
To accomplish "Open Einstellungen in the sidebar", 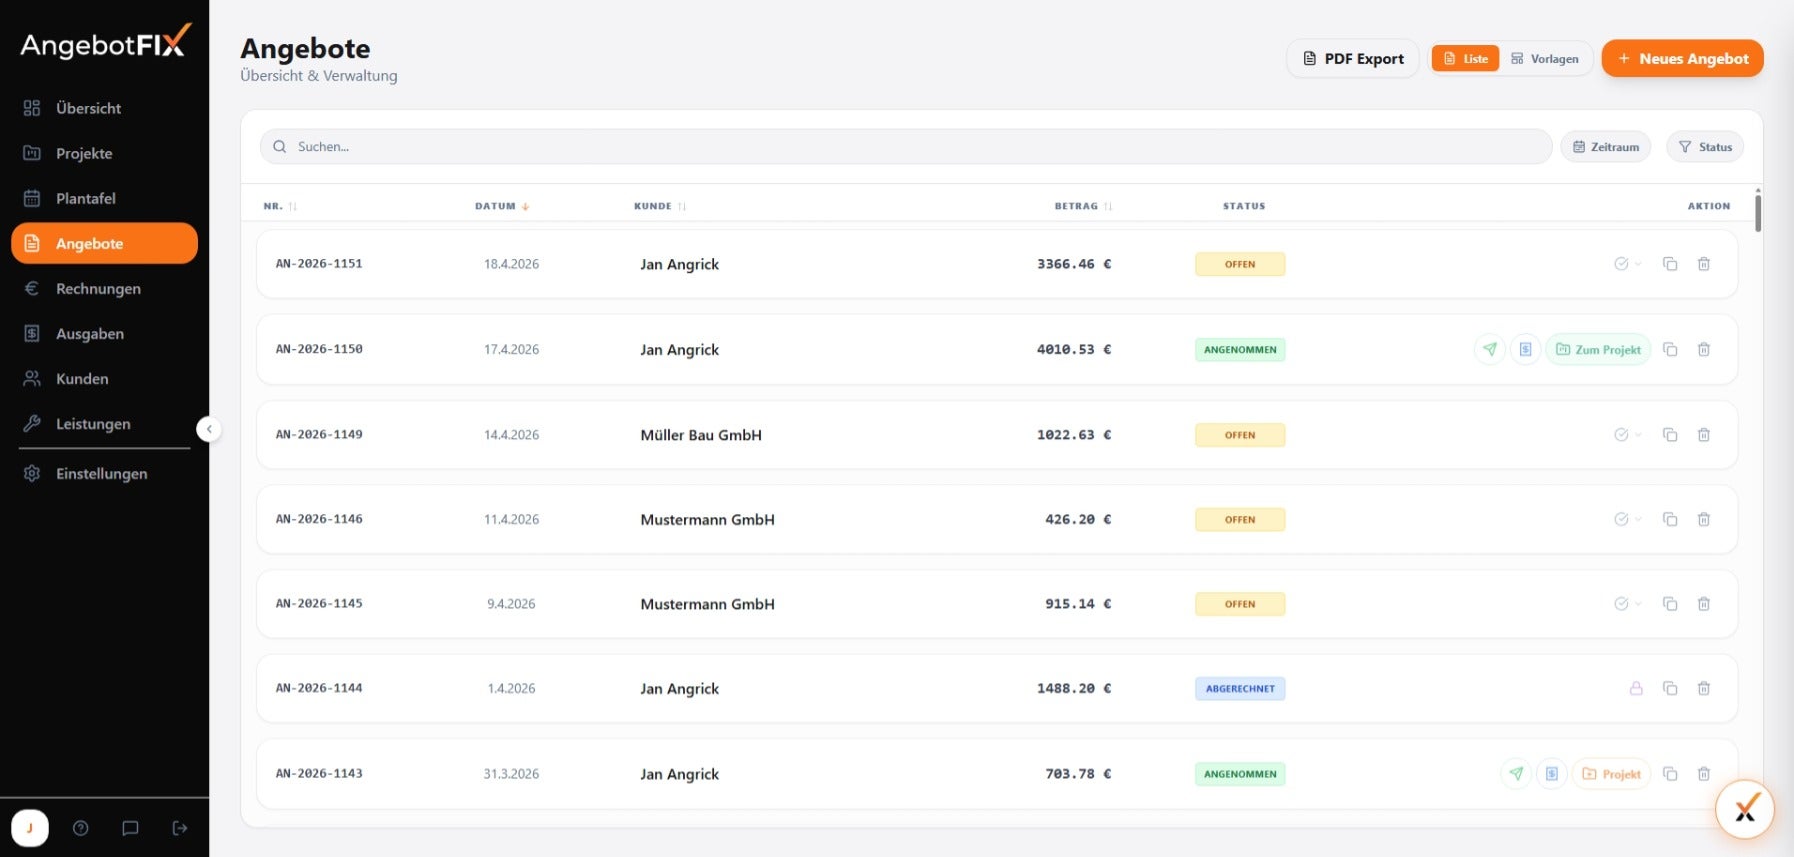I will [104, 473].
